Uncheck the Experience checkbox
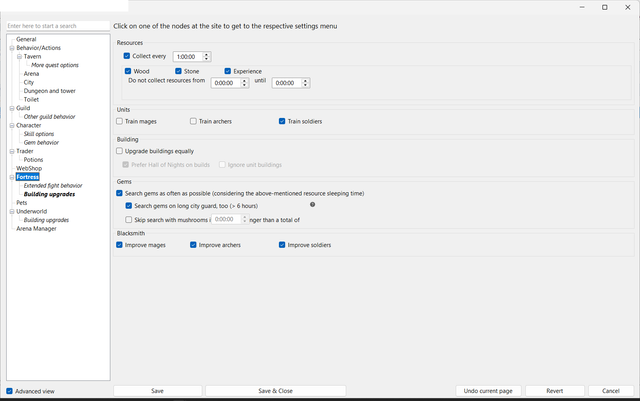 (228, 71)
